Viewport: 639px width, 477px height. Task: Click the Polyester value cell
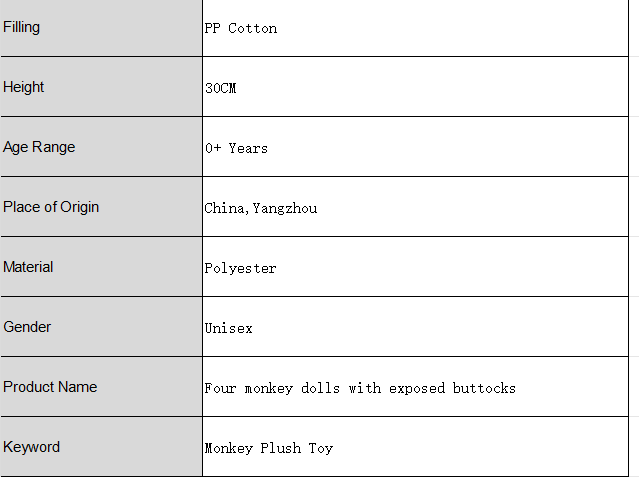415,267
